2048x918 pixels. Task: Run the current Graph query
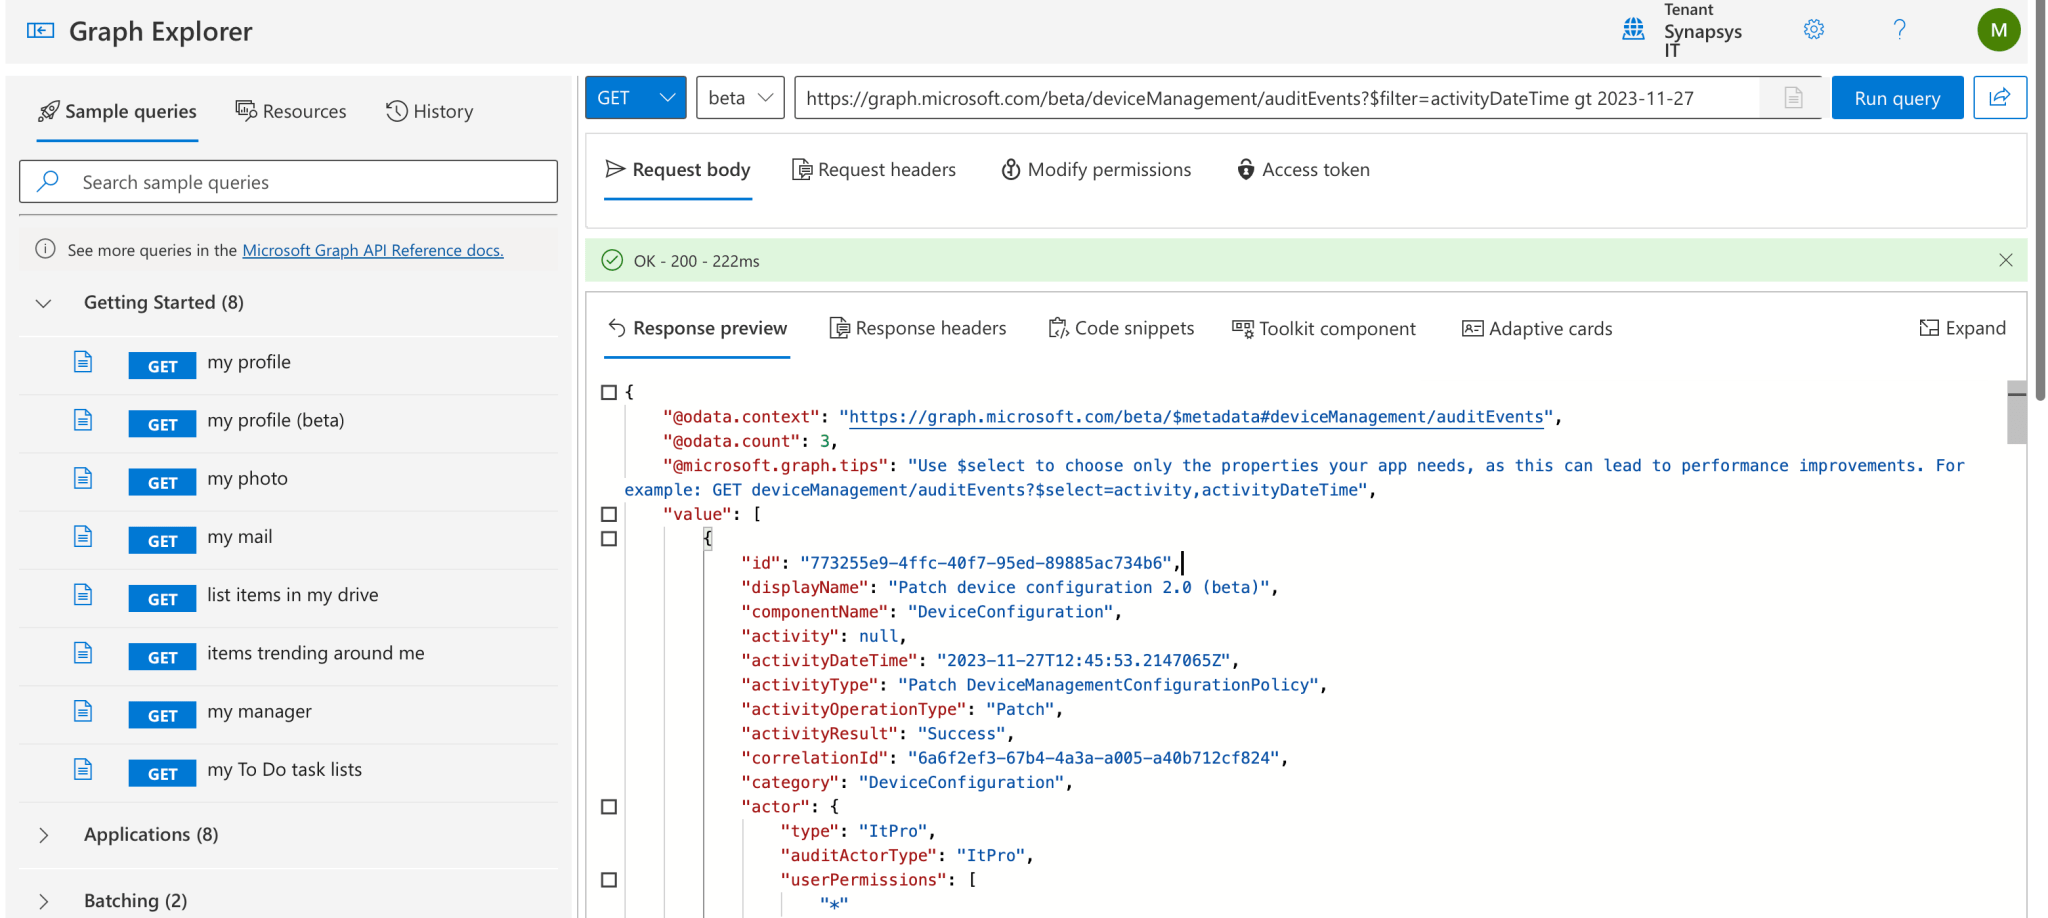pyautogui.click(x=1896, y=97)
